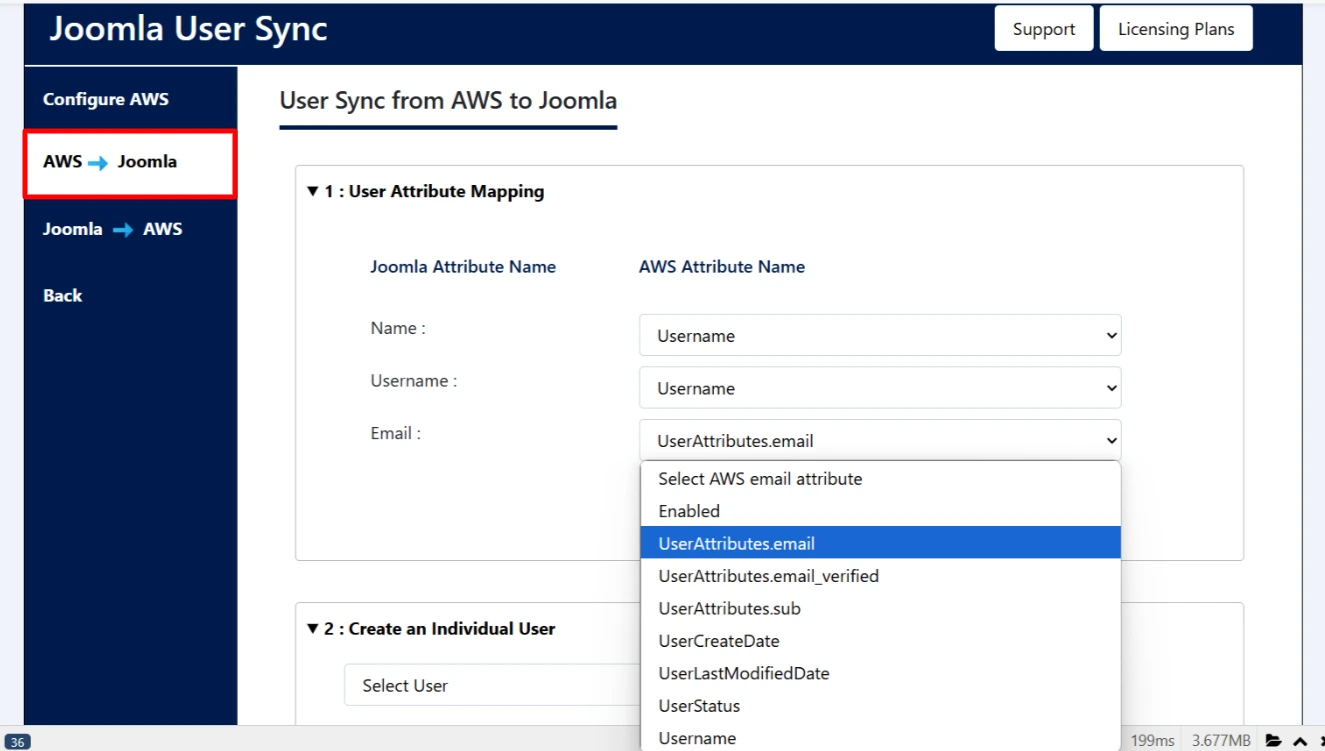The image size is (1325, 751).
Task: Click the AWS Attribute Name column header
Action: pos(722,267)
